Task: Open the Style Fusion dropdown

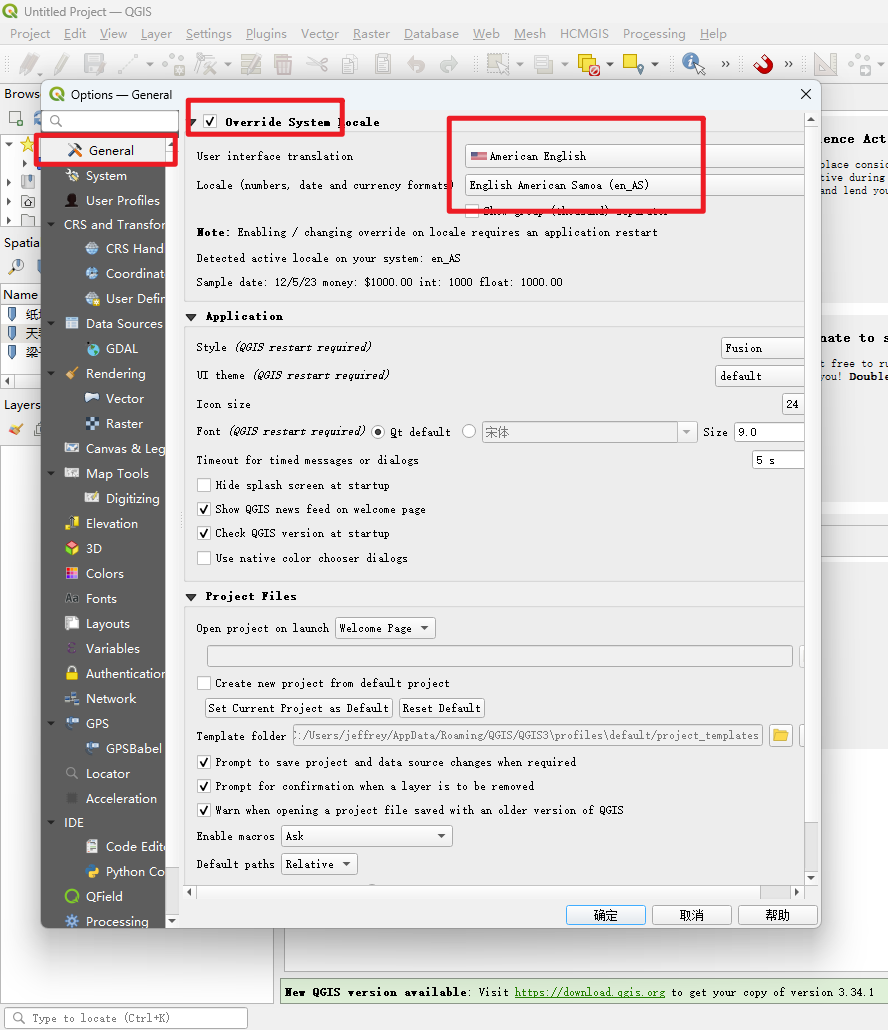Action: (x=763, y=348)
